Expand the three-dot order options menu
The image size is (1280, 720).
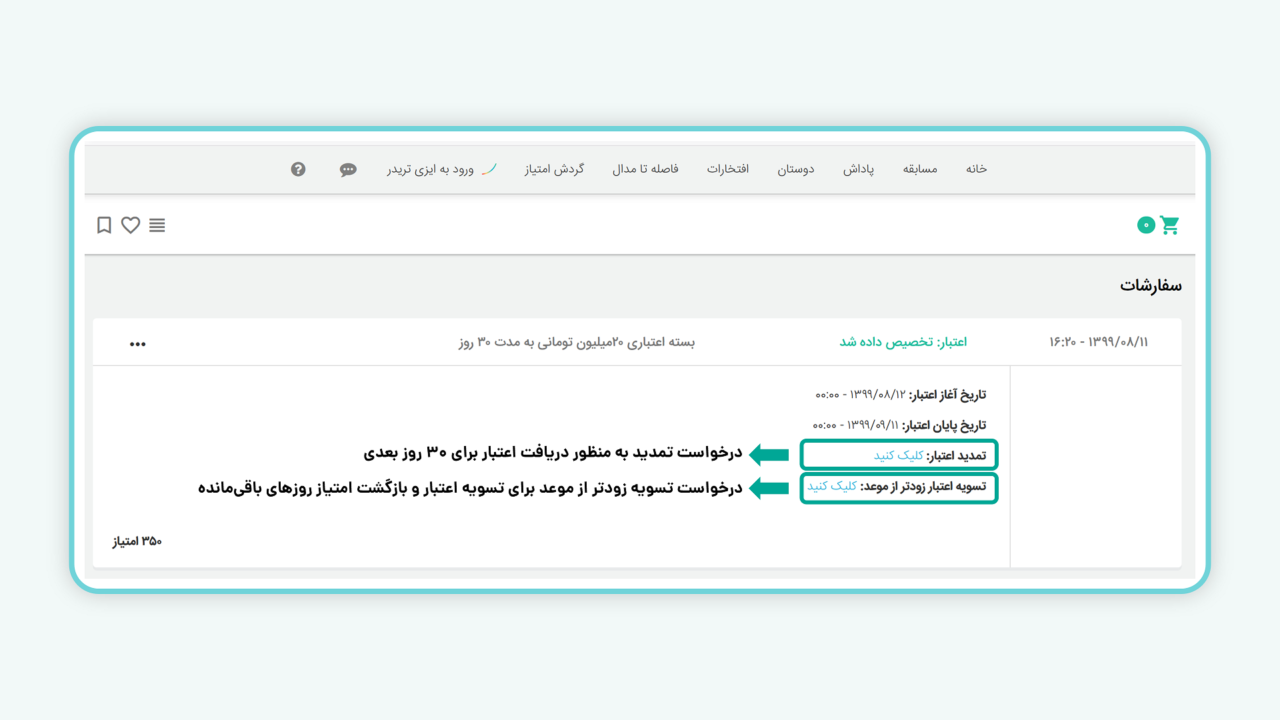click(x=138, y=343)
